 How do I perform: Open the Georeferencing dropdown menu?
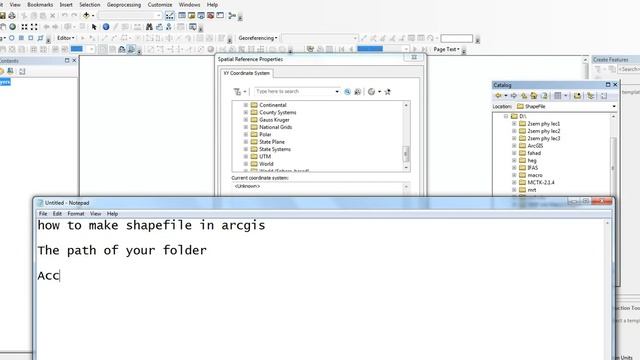pos(258,38)
